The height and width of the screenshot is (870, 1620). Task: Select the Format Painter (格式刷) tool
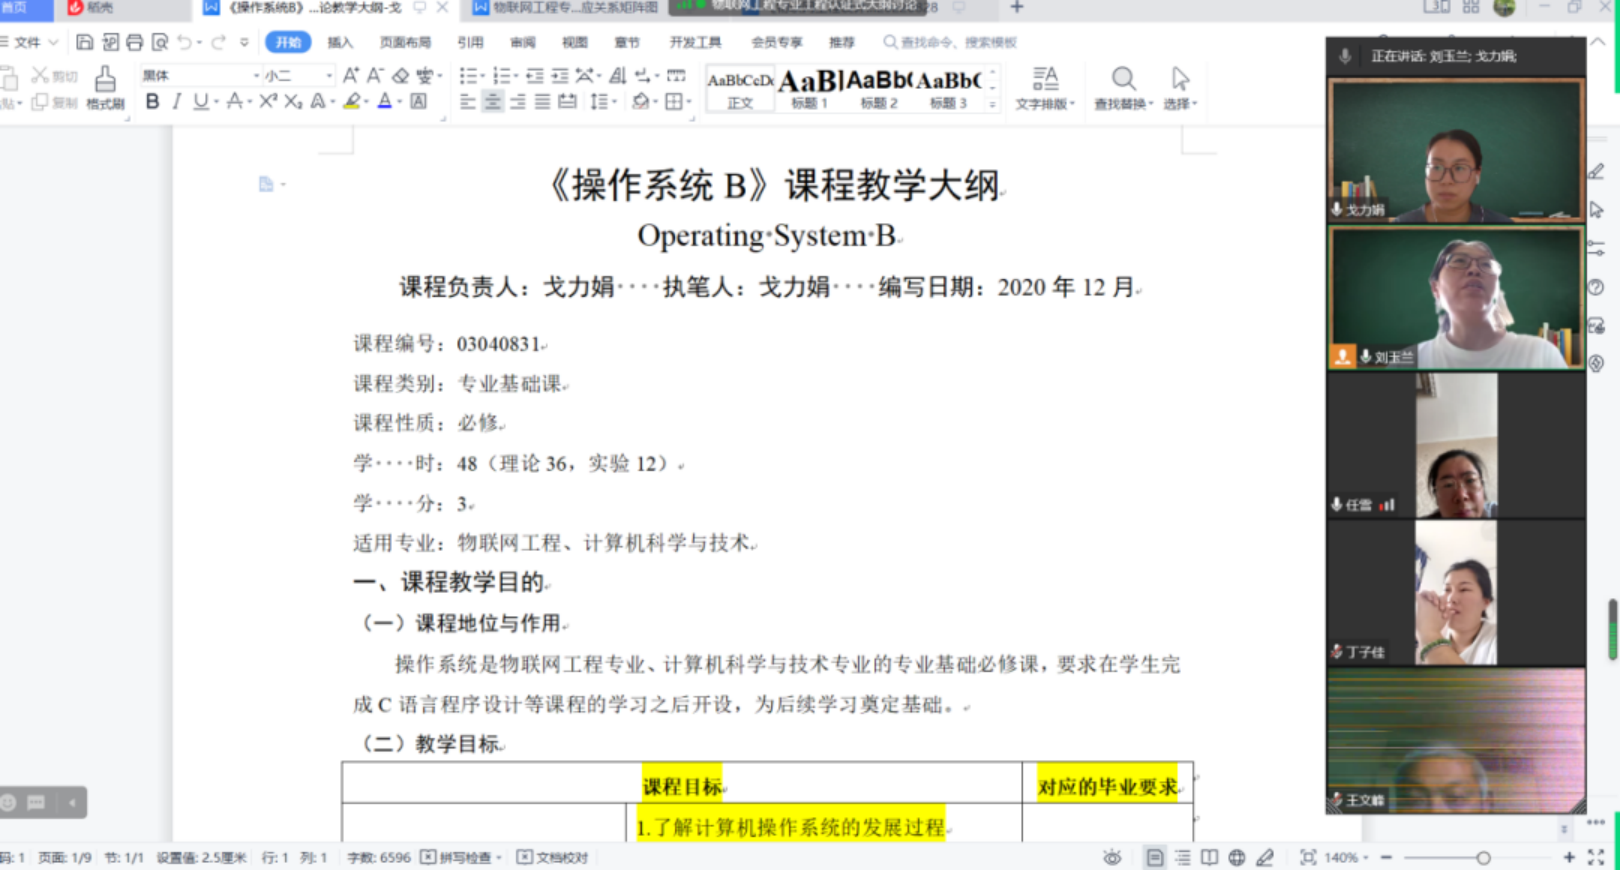point(105,88)
